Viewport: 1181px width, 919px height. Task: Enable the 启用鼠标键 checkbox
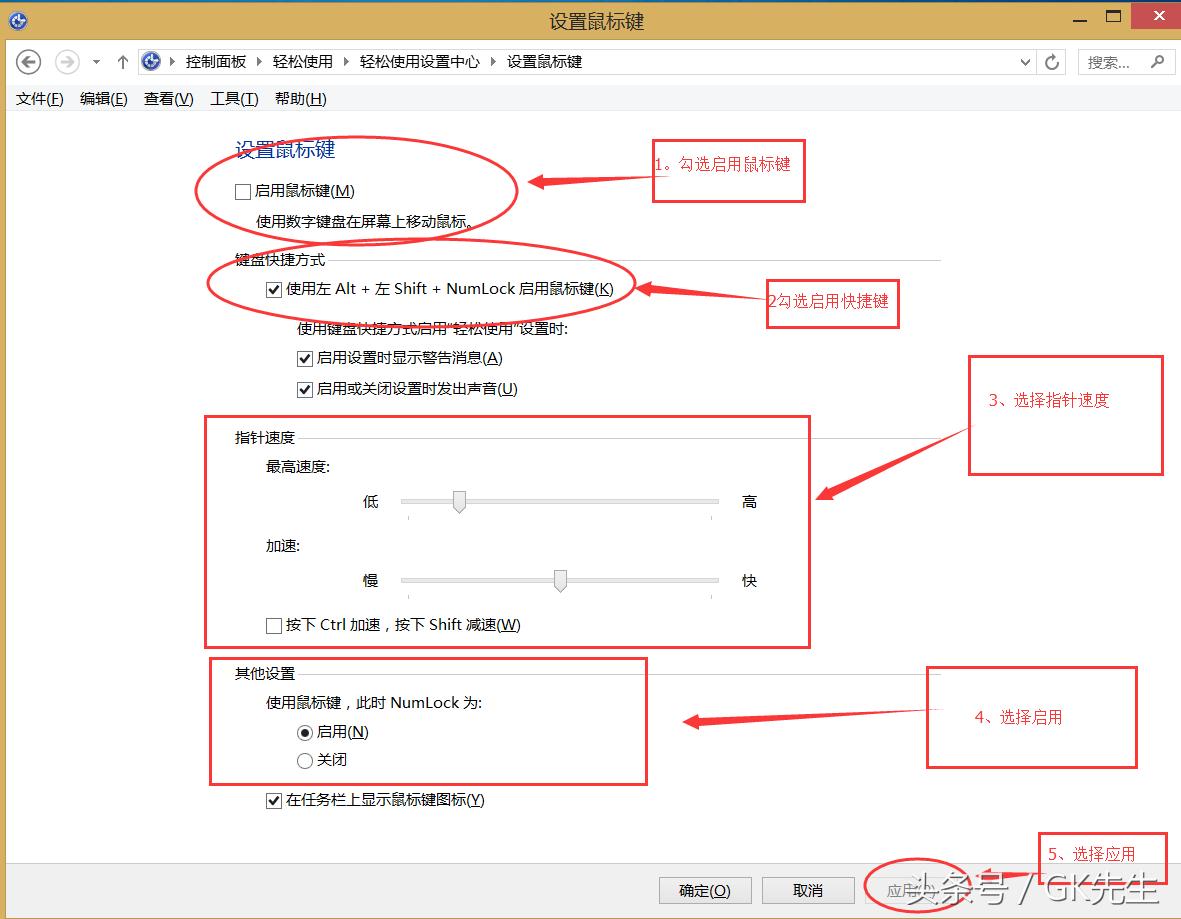[x=241, y=190]
